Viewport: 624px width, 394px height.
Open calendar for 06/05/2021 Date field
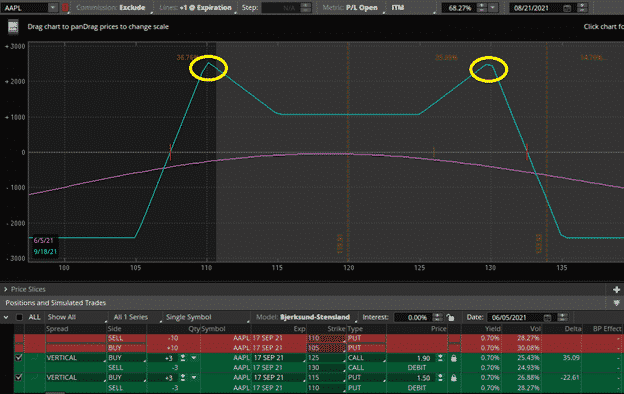point(548,317)
